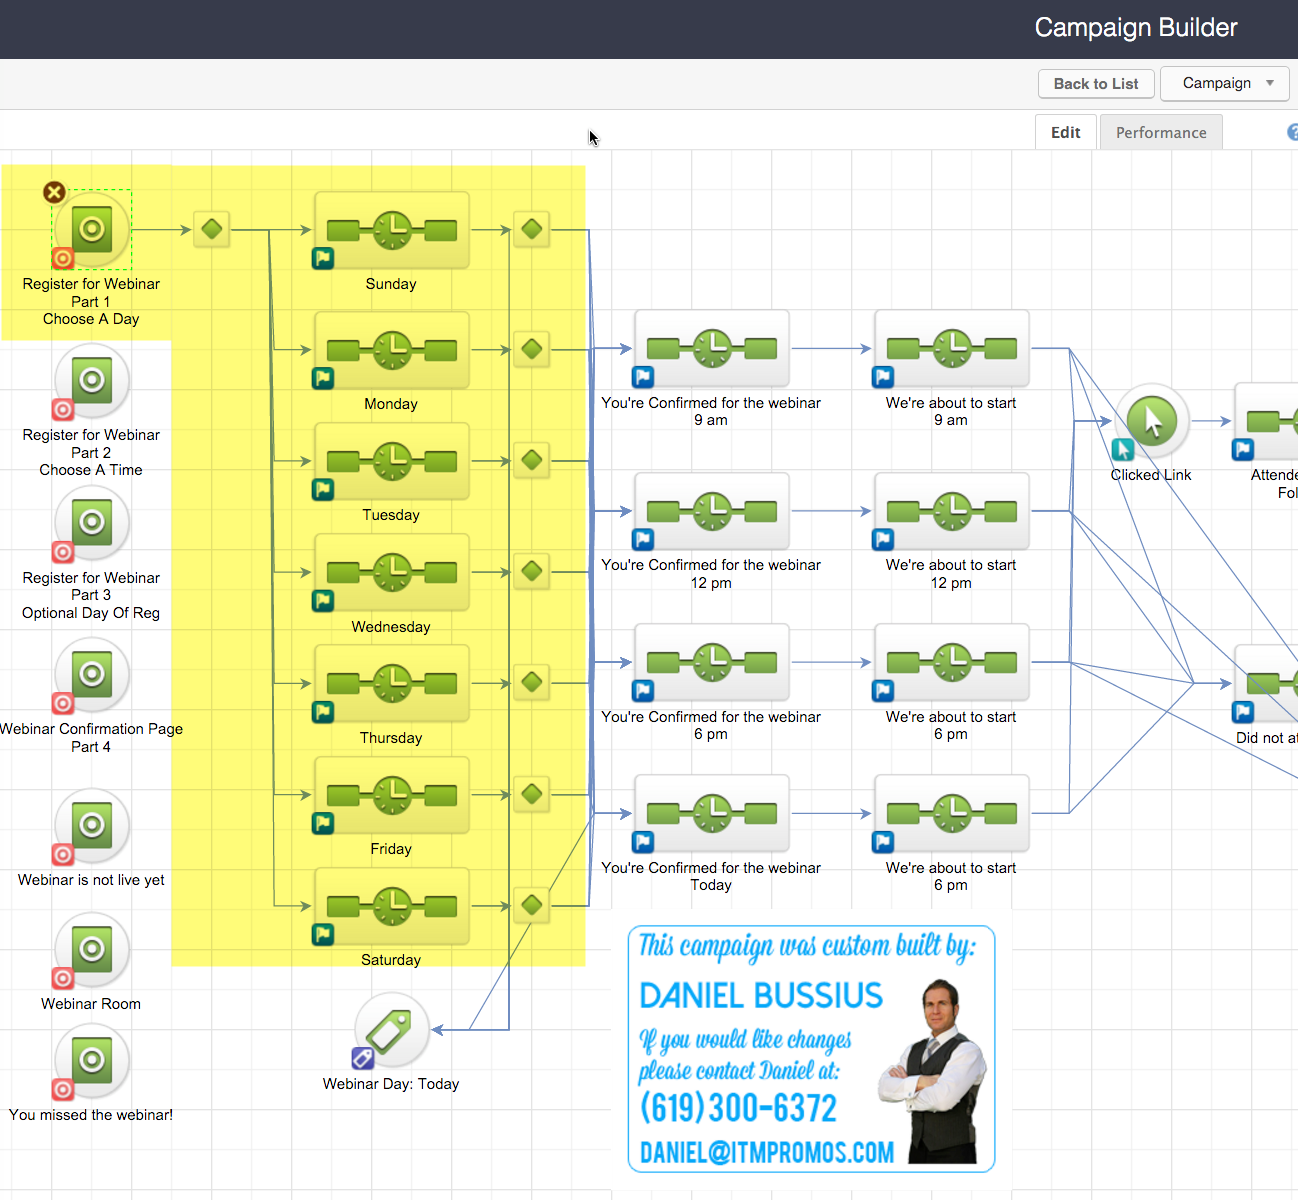The height and width of the screenshot is (1200, 1298).
Task: Open the Friday timer sequence node
Action: pyautogui.click(x=391, y=796)
